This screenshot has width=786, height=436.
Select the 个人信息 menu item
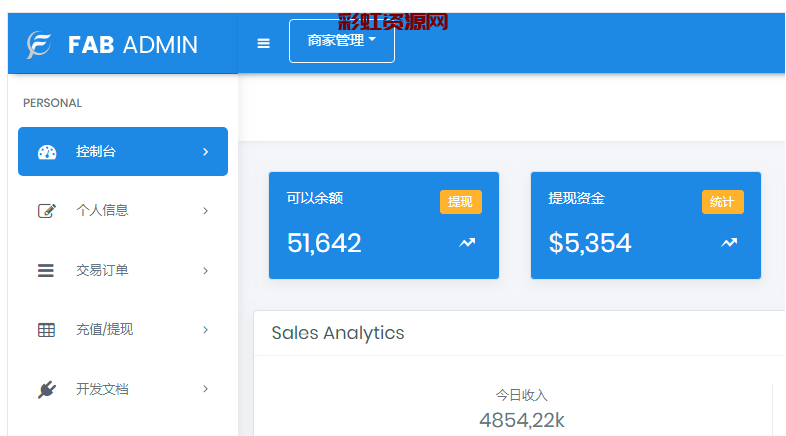102,211
